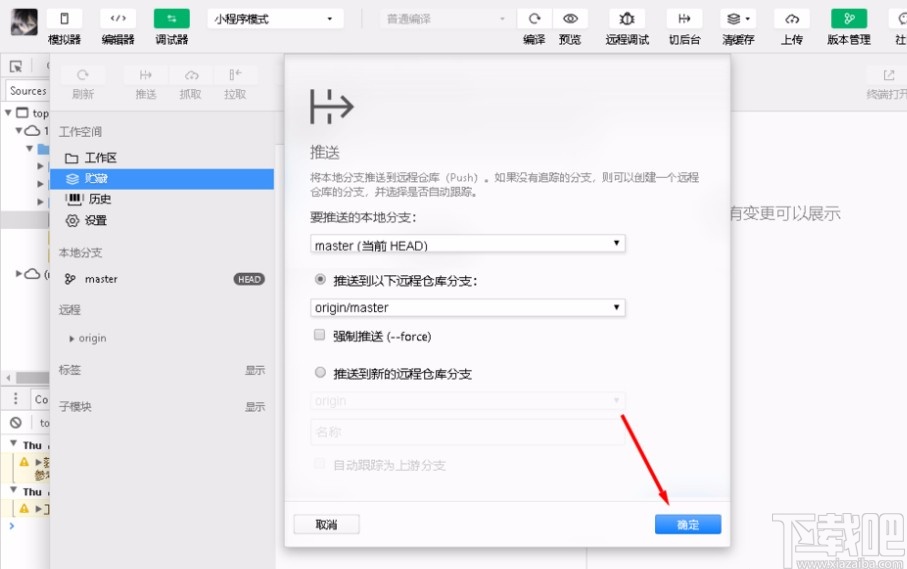Open the 小程序模式 mode dropdown
Viewport: 907px width, 569px height.
tap(275, 19)
